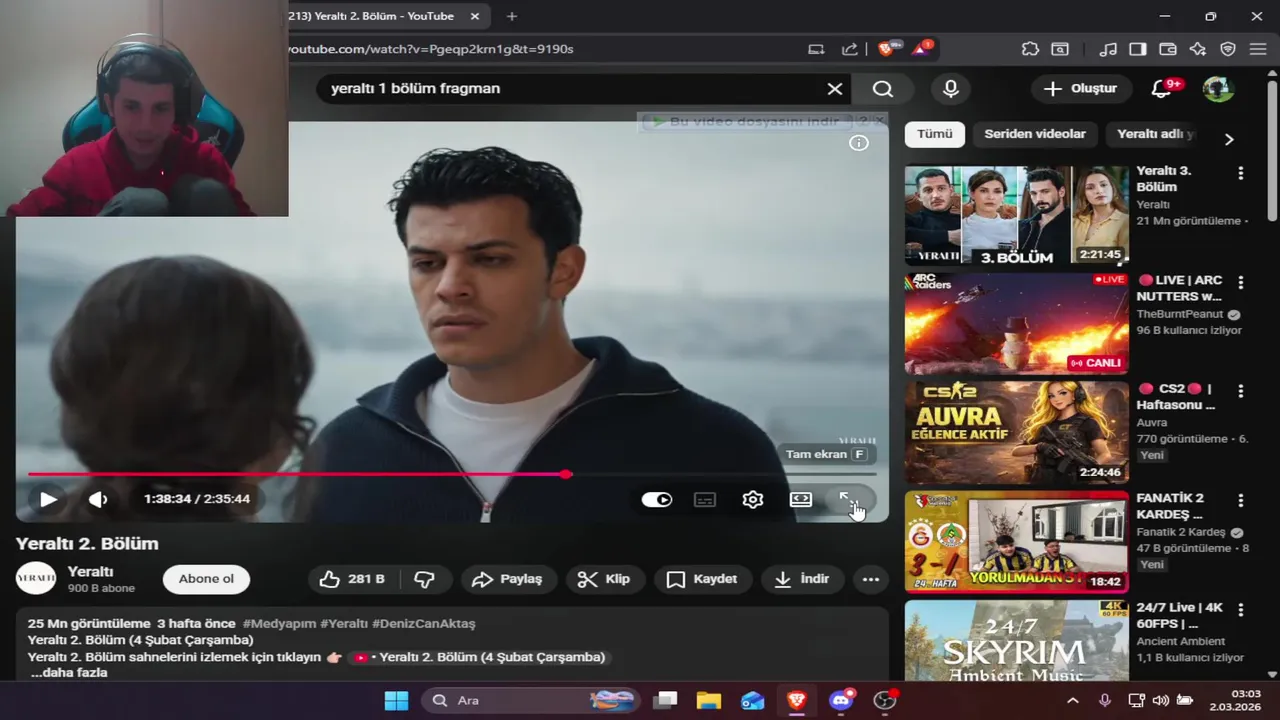Screen dimensions: 1280x720
Task: Start voice search with microphone
Action: 951,89
